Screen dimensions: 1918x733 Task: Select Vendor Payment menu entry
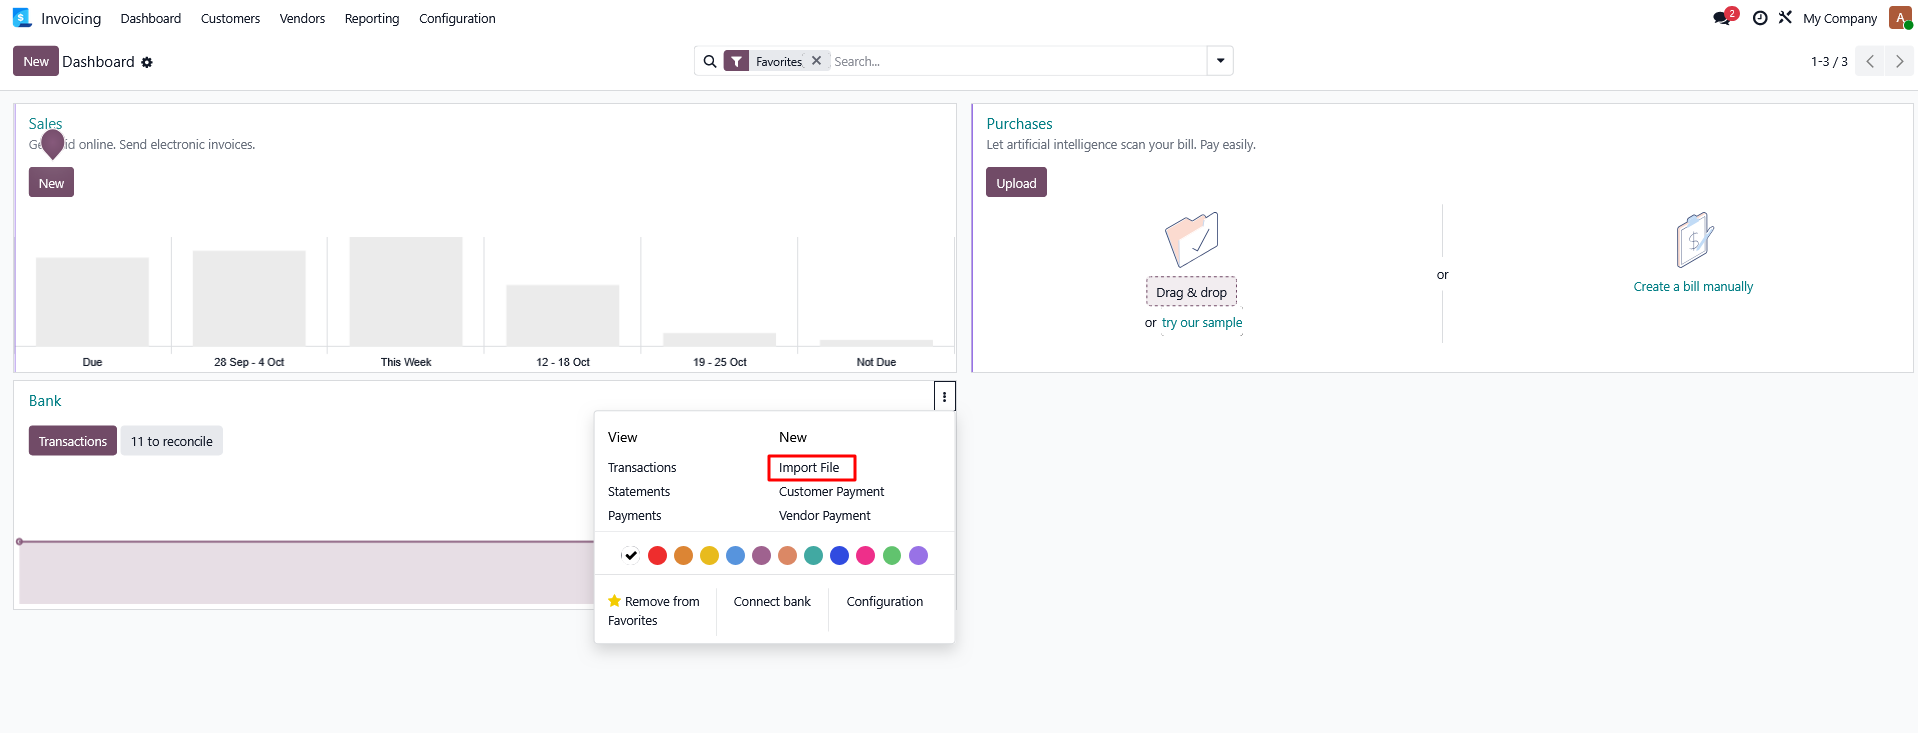[x=824, y=516]
